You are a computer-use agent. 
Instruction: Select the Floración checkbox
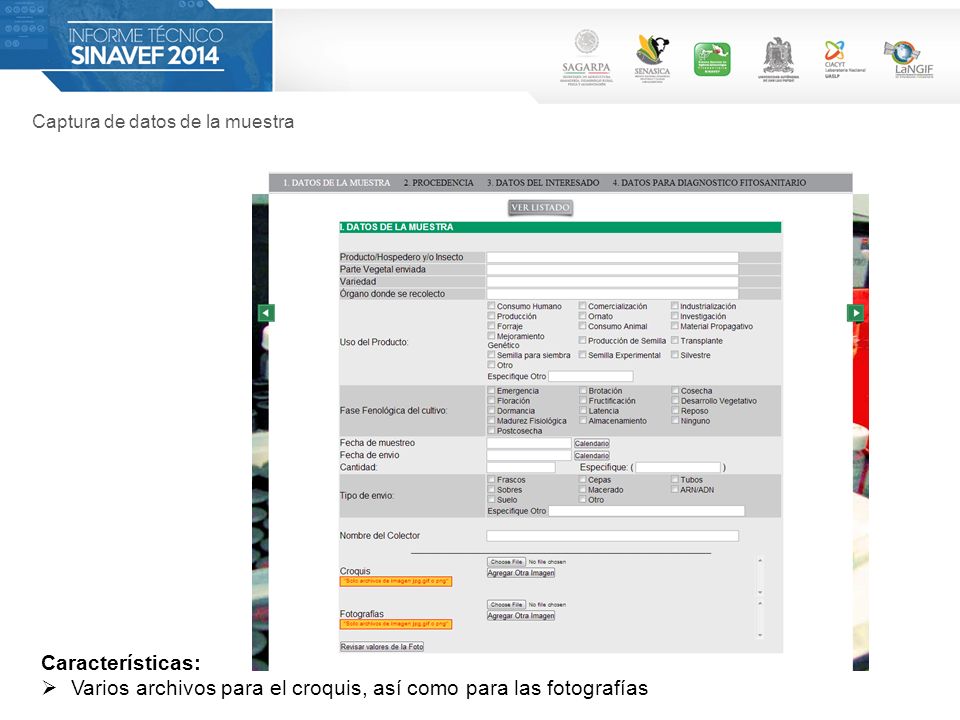point(491,400)
